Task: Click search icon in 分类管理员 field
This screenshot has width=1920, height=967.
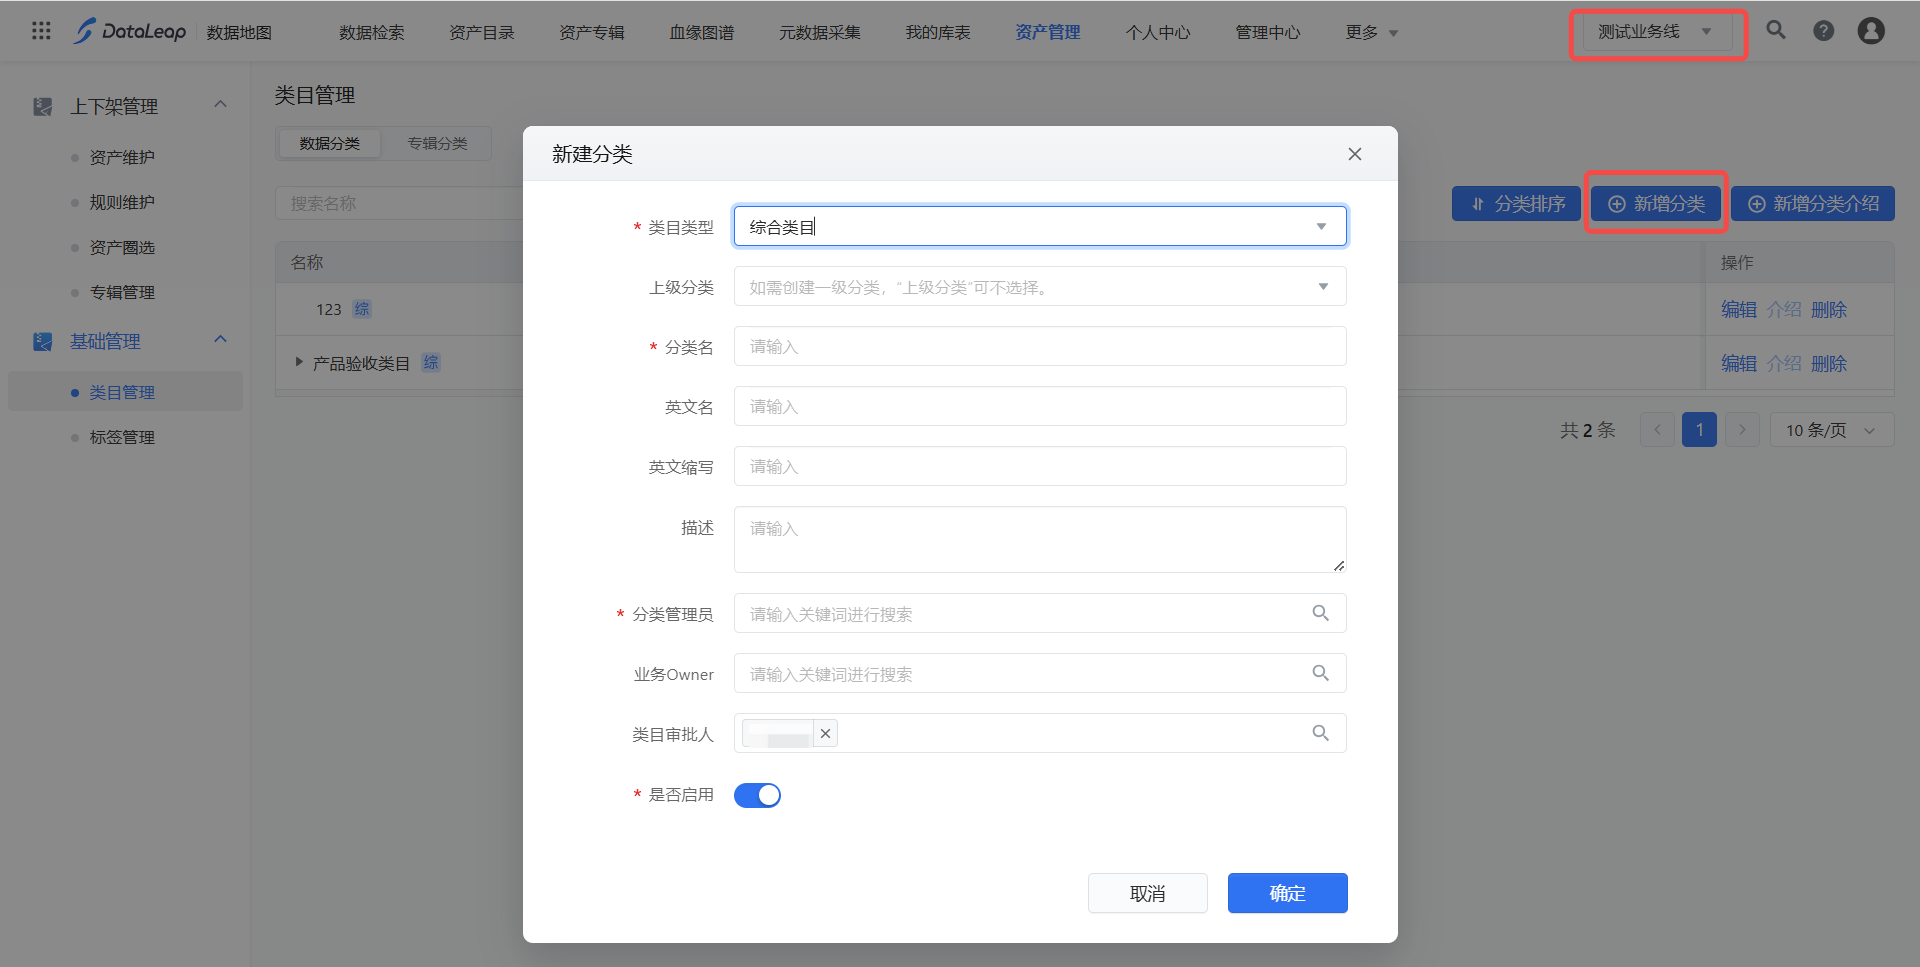Action: pos(1320,613)
